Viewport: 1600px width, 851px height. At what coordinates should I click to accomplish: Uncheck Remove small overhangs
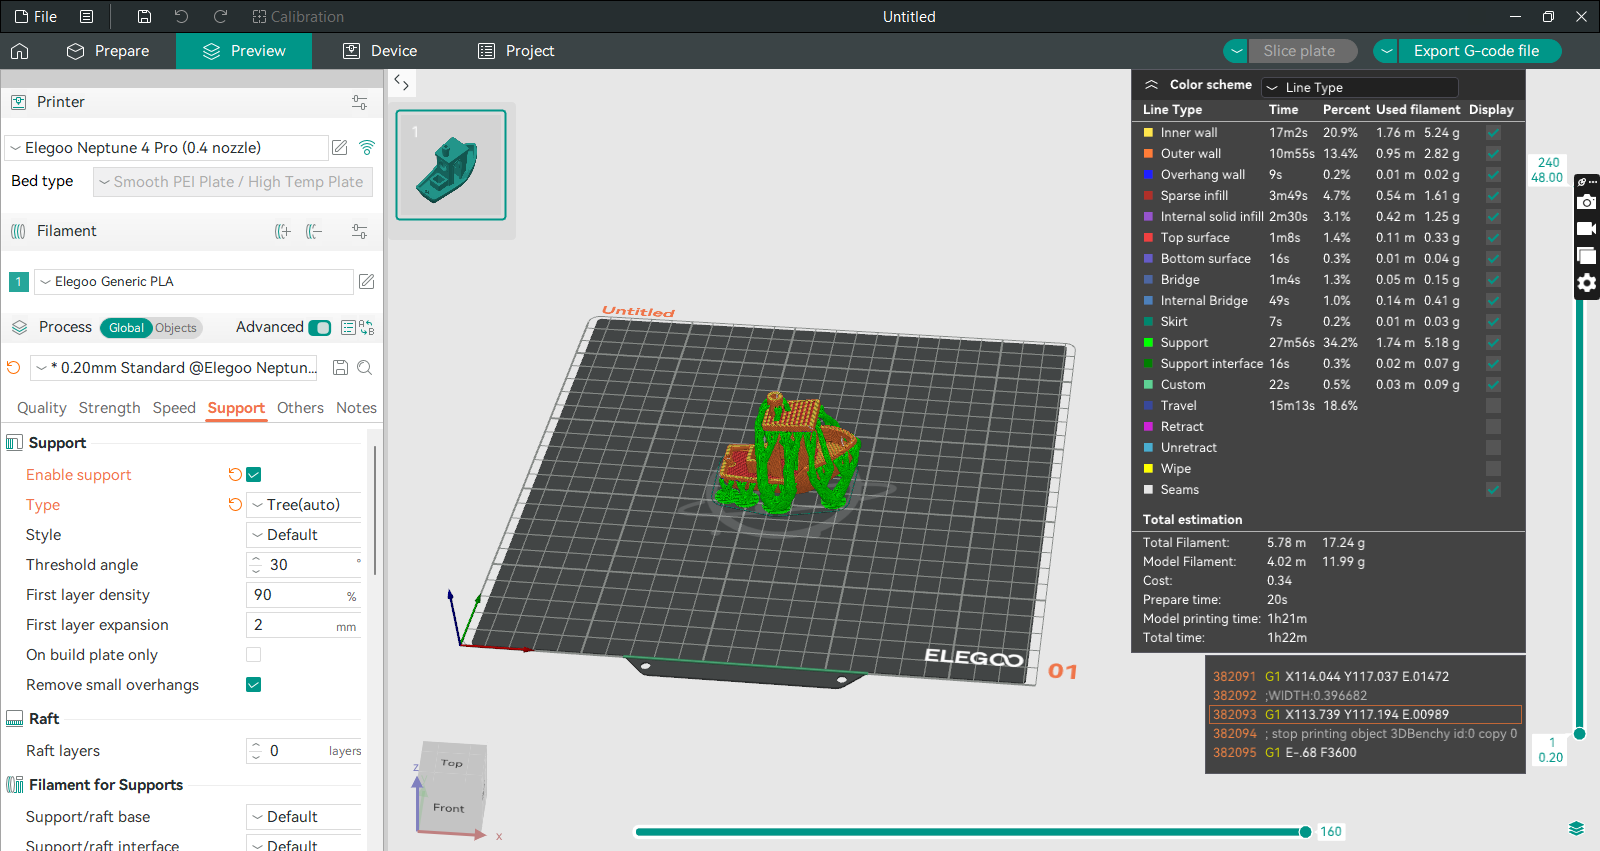(254, 684)
